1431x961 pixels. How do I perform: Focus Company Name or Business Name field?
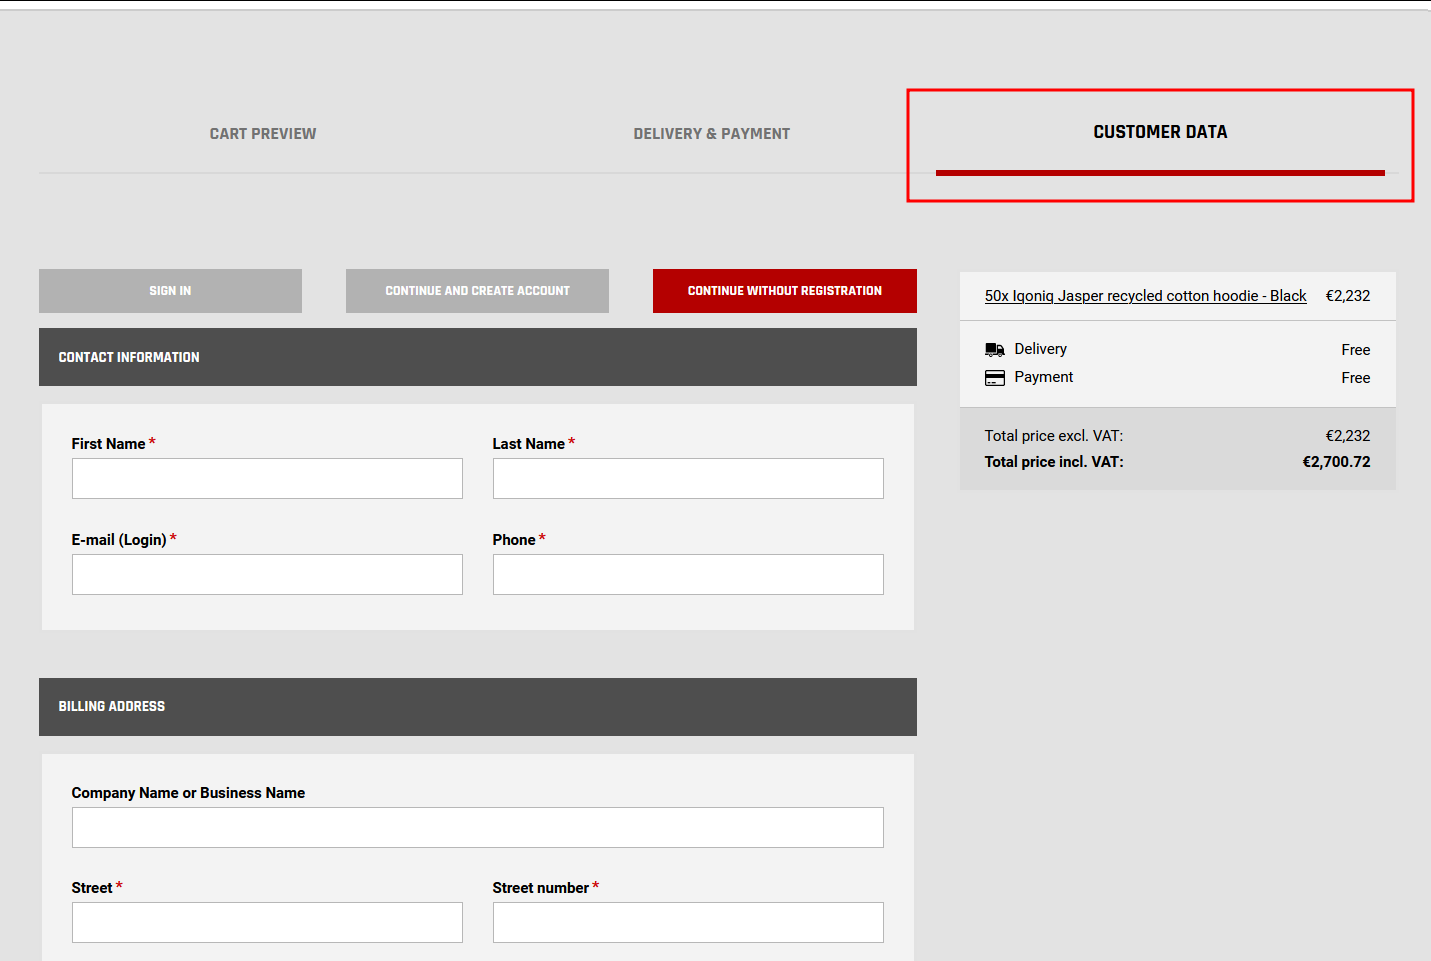[478, 827]
